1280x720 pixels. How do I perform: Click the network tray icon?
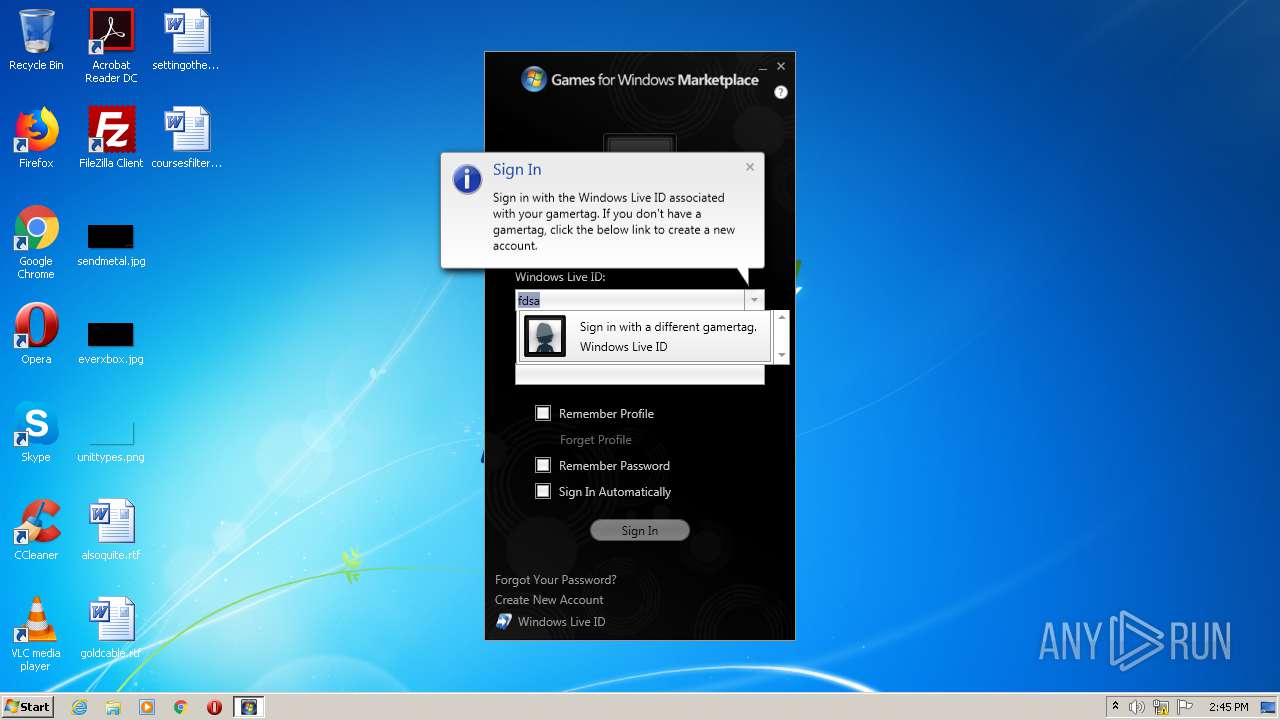pyautogui.click(x=1161, y=707)
